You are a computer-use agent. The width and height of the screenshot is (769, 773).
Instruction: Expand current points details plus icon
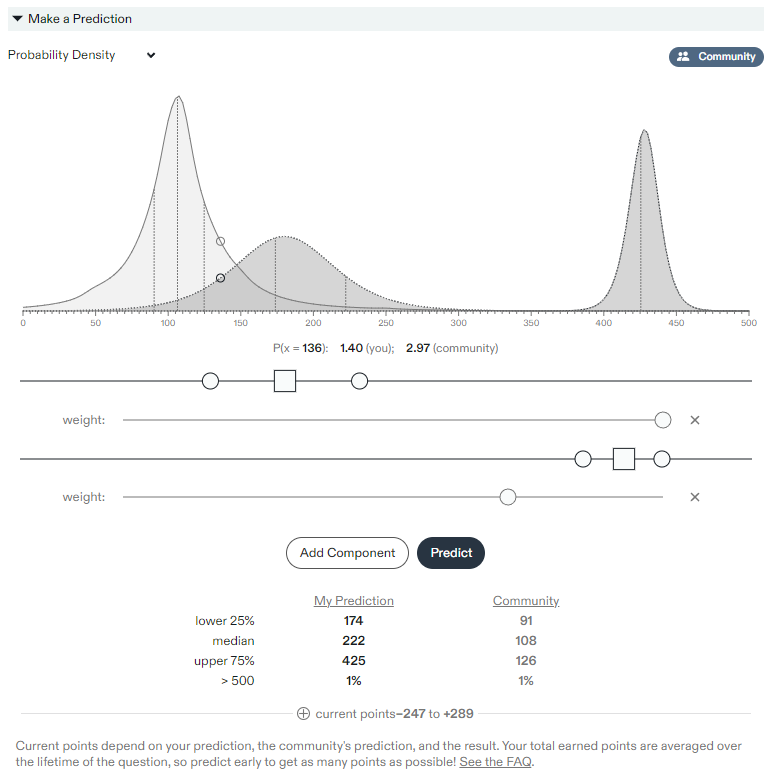click(303, 714)
